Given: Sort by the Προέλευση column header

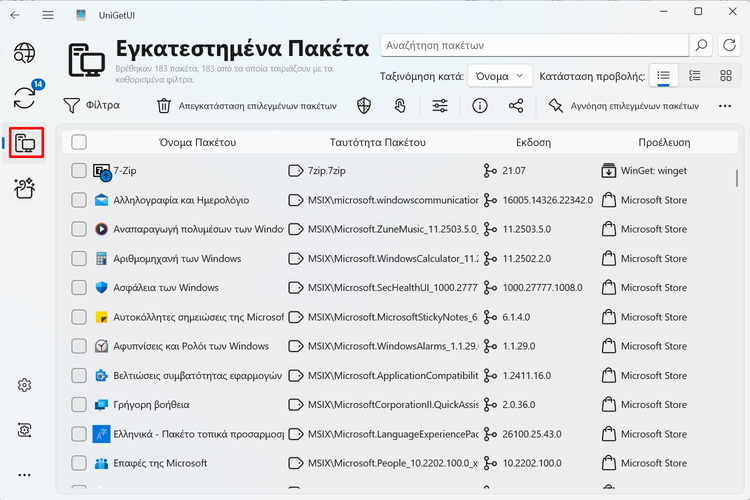Looking at the screenshot, I should [x=664, y=143].
